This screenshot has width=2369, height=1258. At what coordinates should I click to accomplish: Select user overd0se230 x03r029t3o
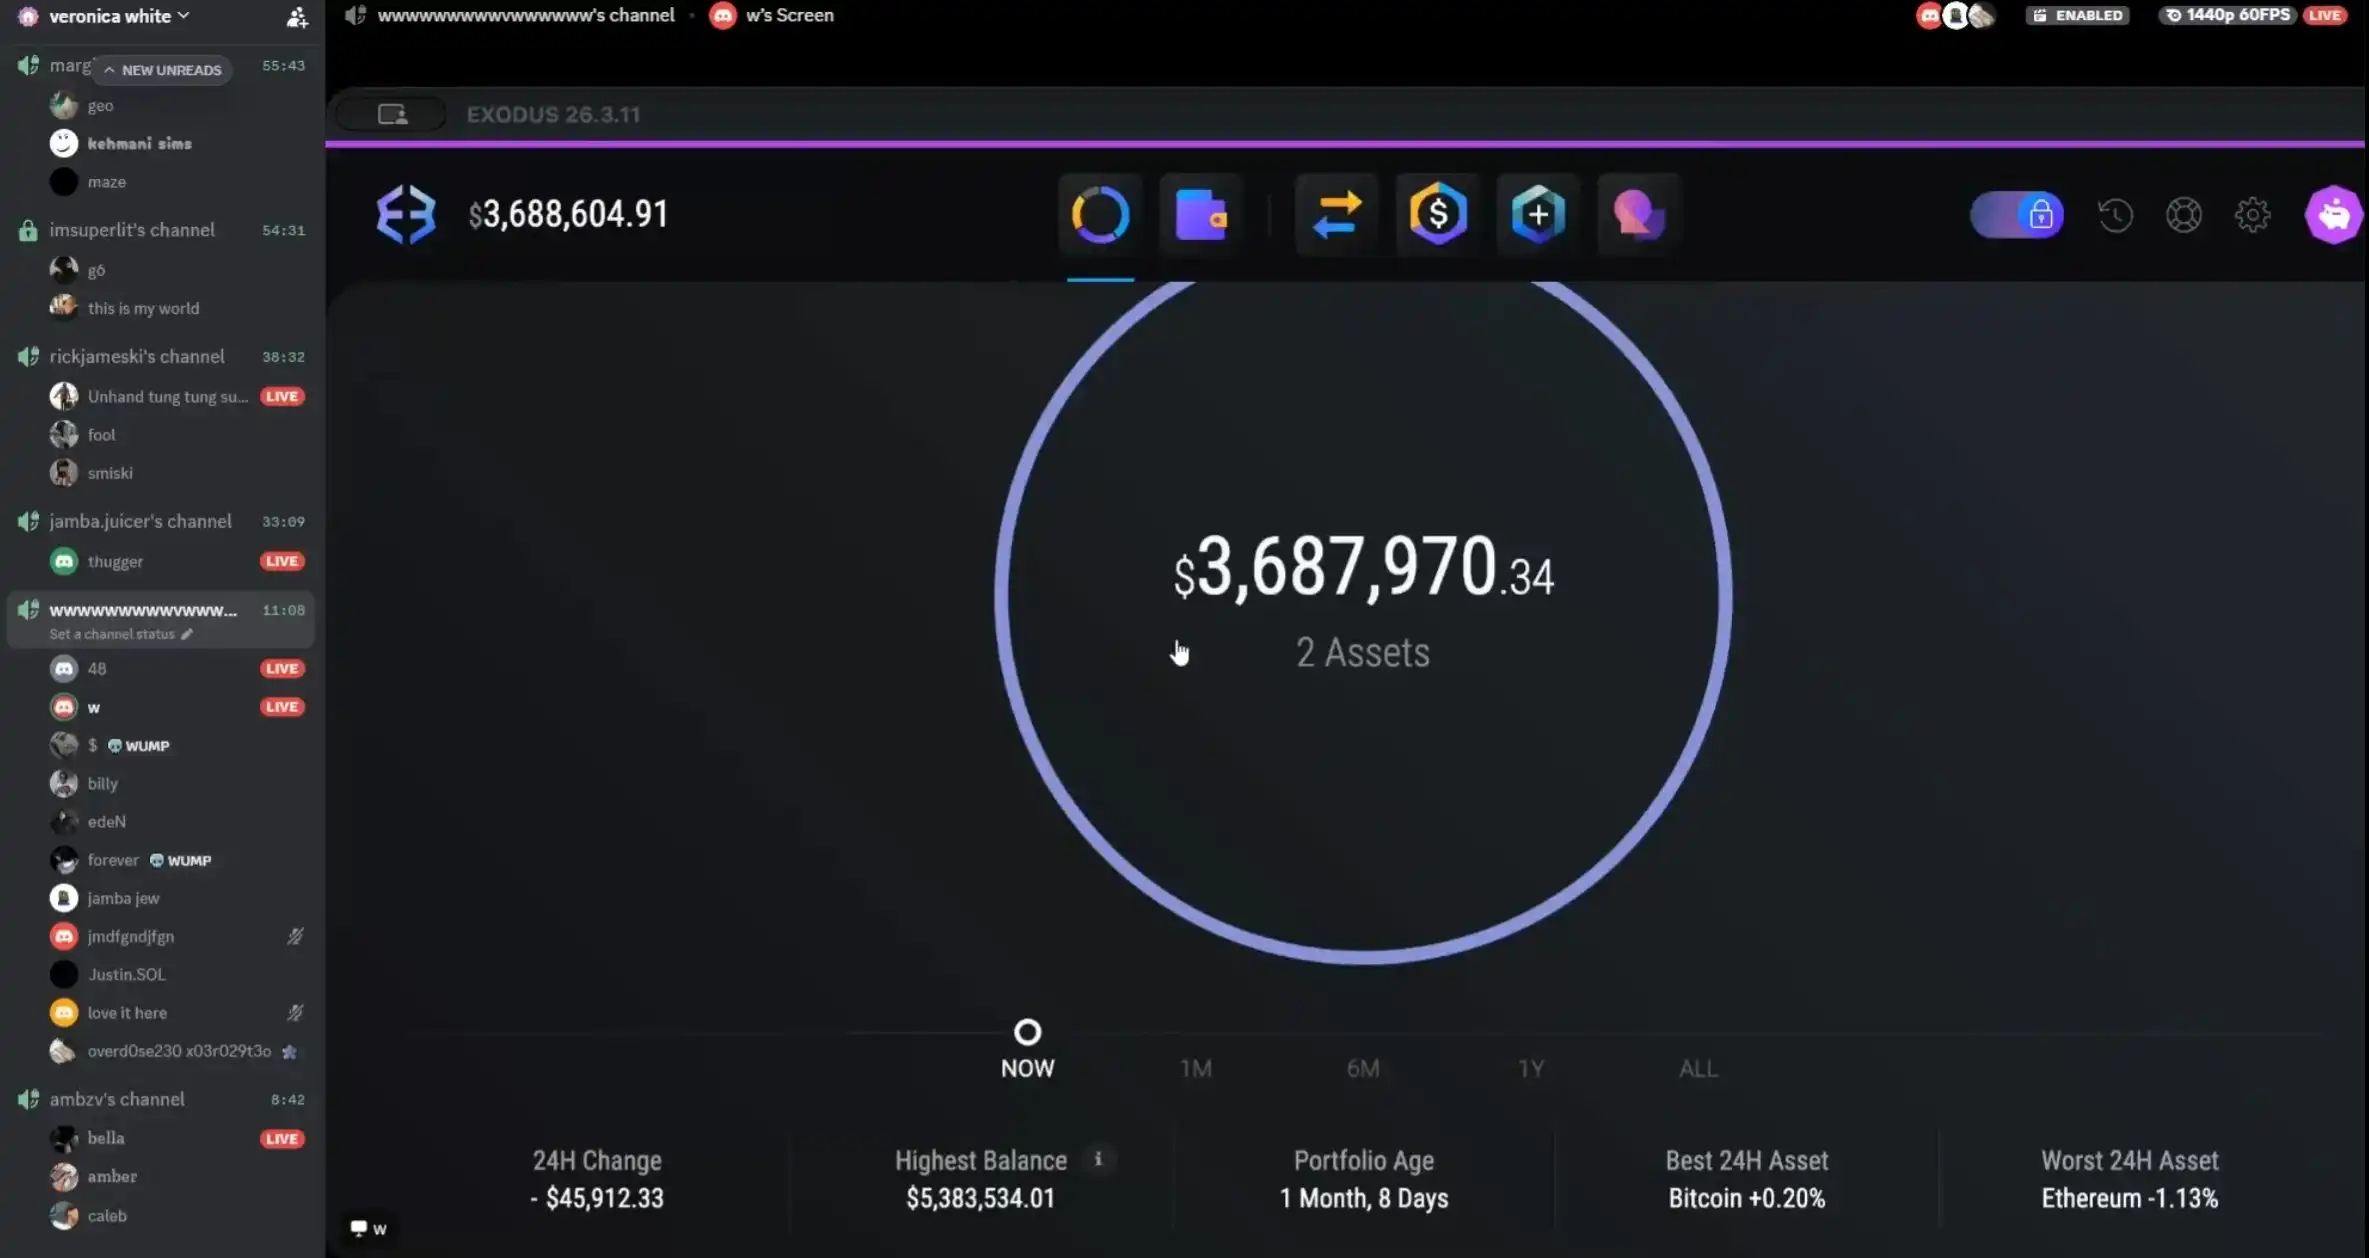pos(178,1051)
